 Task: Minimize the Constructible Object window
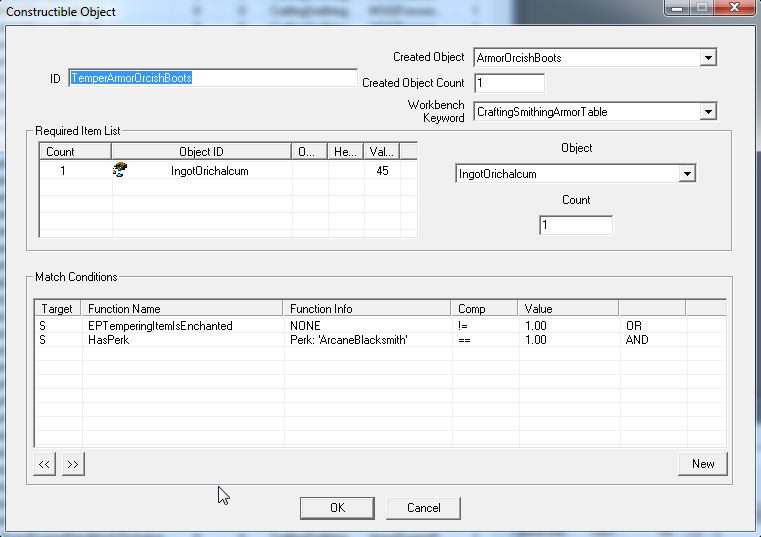click(677, 7)
